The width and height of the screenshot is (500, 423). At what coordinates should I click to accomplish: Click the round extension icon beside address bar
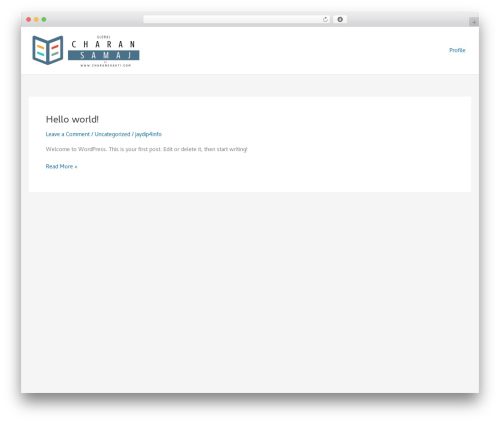[x=340, y=19]
